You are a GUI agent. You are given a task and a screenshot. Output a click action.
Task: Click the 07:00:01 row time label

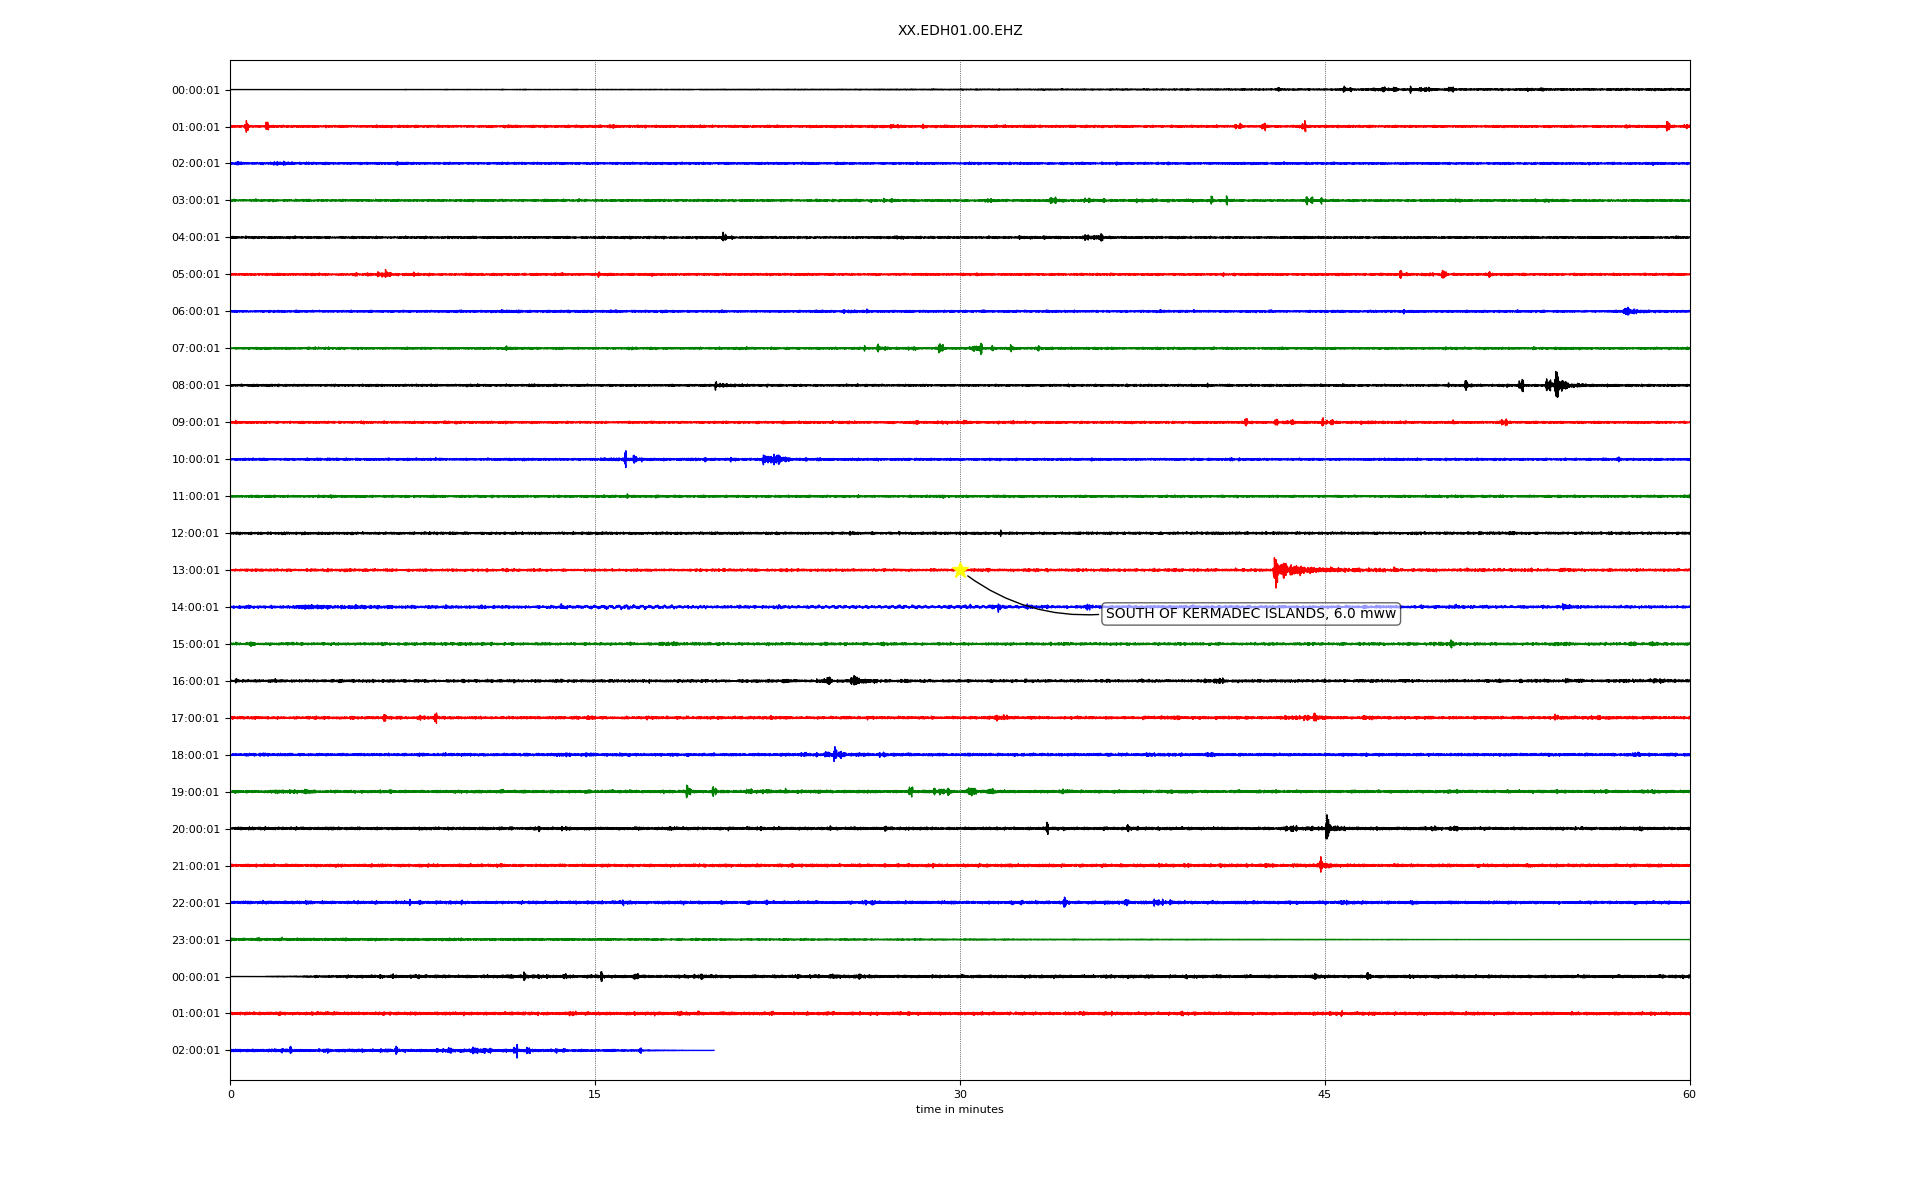click(195, 349)
